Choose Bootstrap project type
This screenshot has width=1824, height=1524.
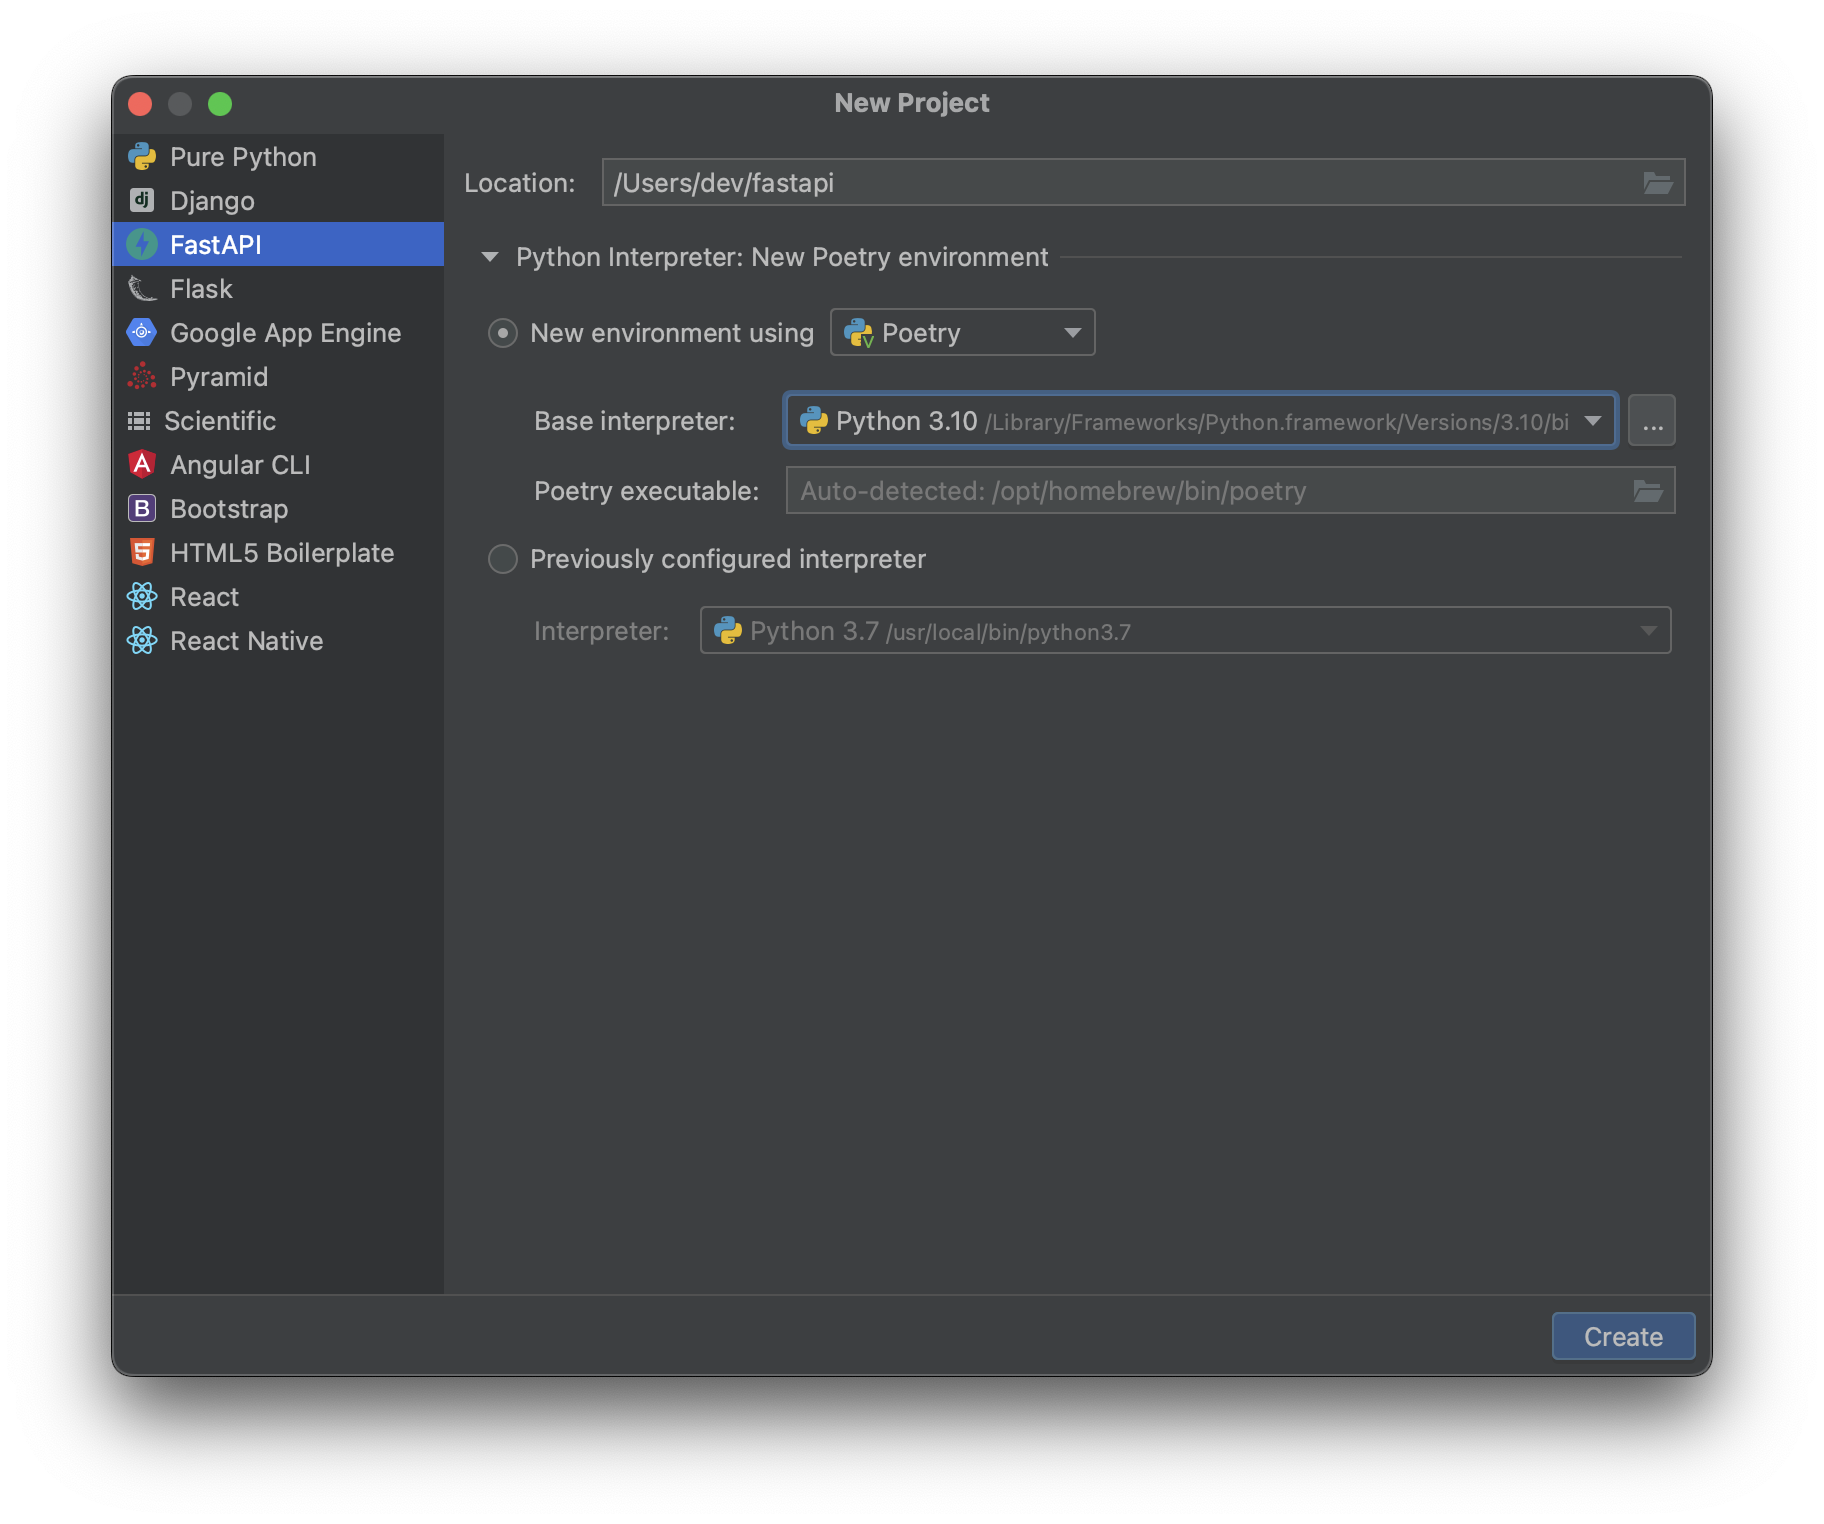278,509
